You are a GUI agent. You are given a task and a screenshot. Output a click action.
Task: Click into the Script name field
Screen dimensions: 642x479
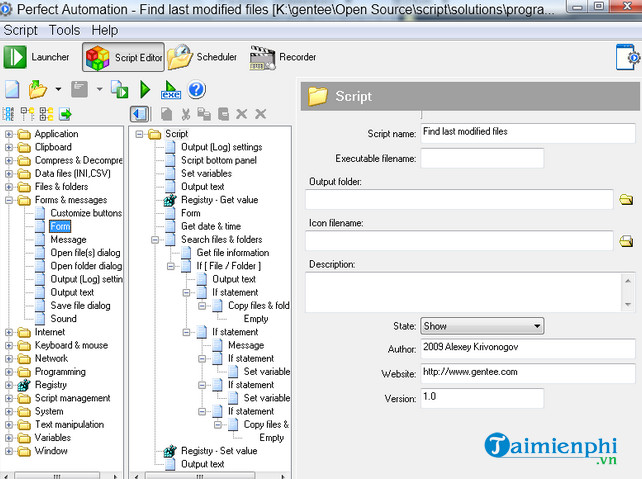coord(527,131)
